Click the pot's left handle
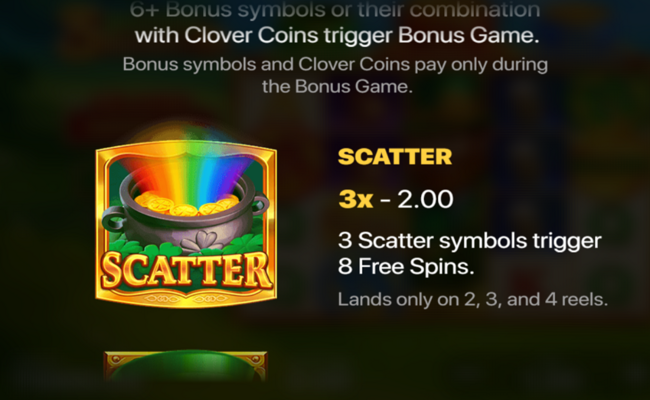Viewport: 650px width, 400px height. [113, 220]
